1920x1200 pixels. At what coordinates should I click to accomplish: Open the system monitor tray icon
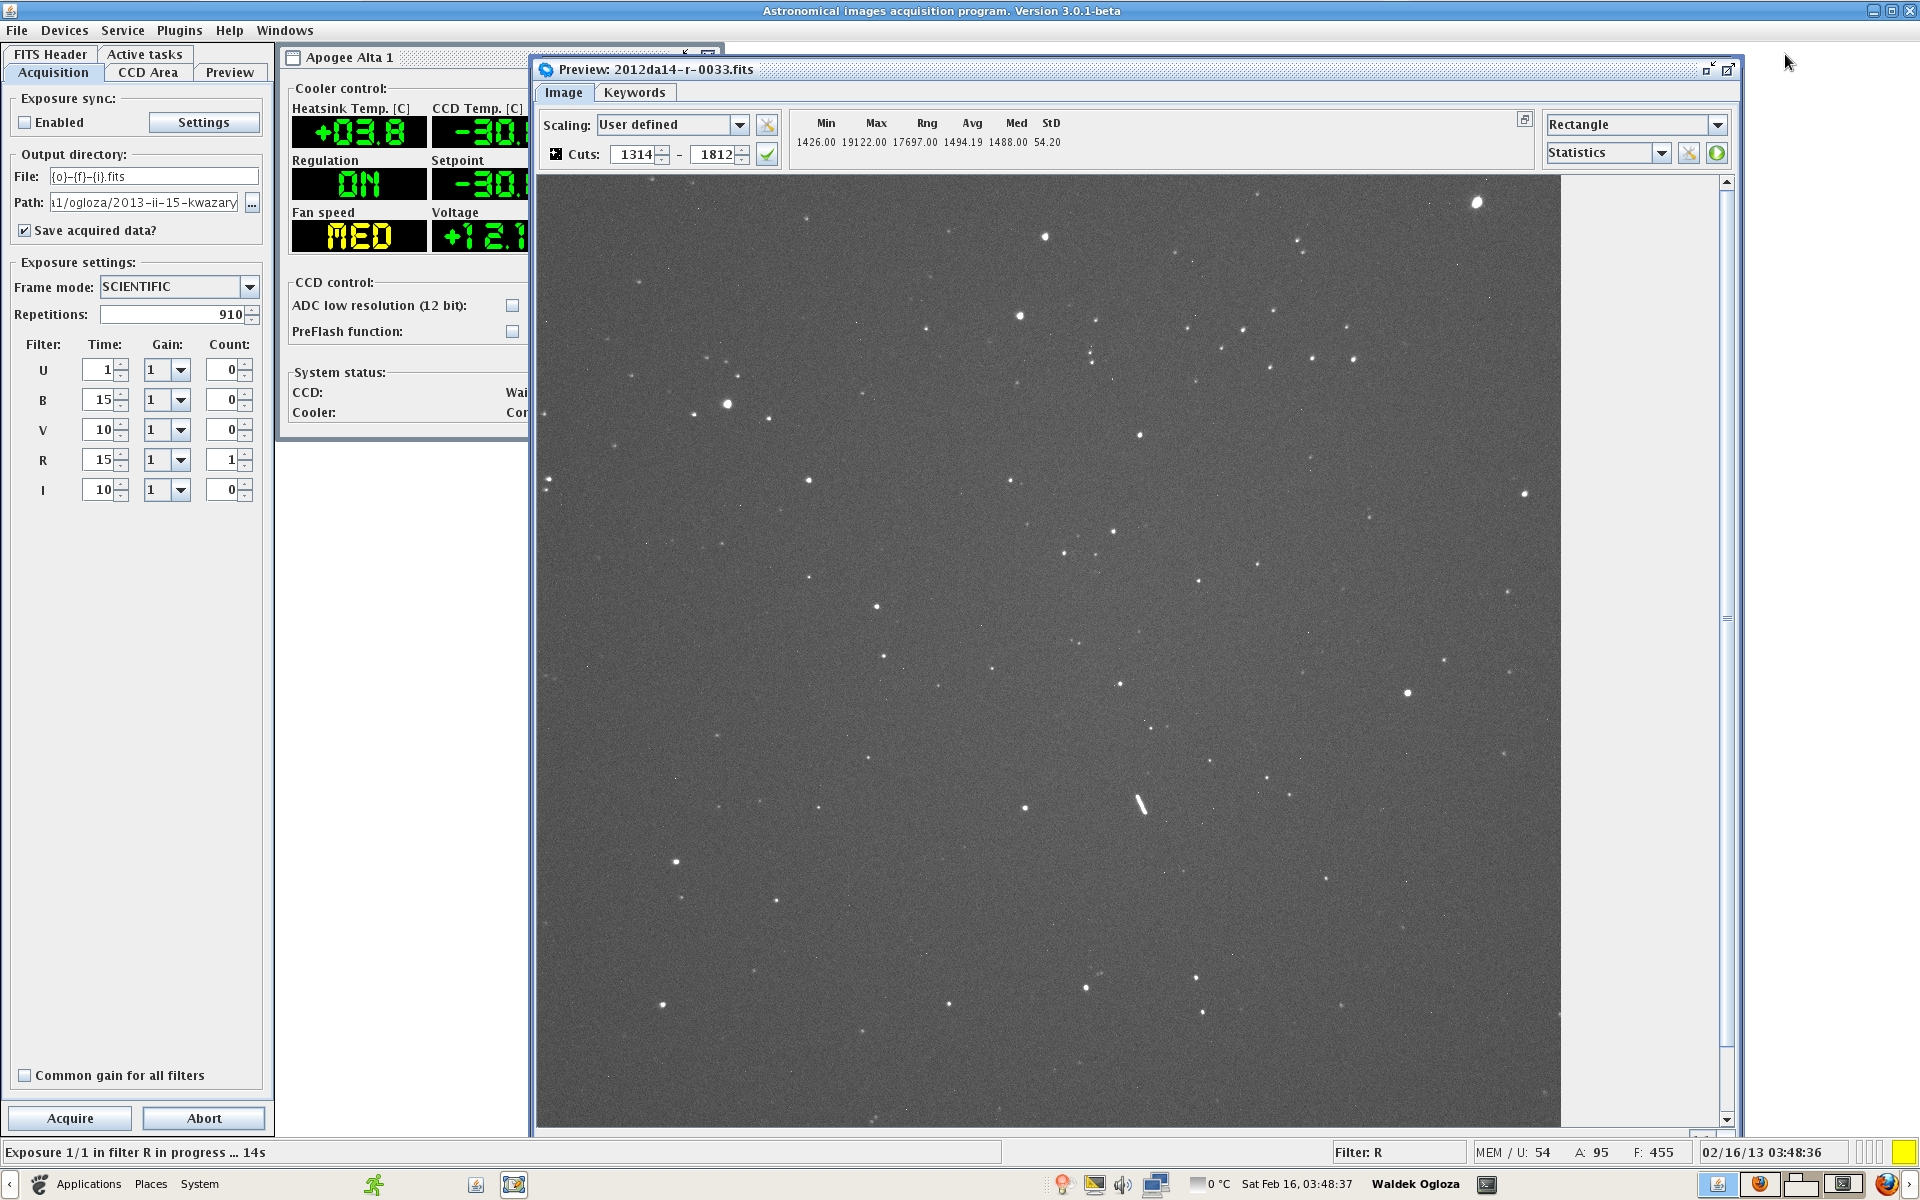click(1094, 1184)
